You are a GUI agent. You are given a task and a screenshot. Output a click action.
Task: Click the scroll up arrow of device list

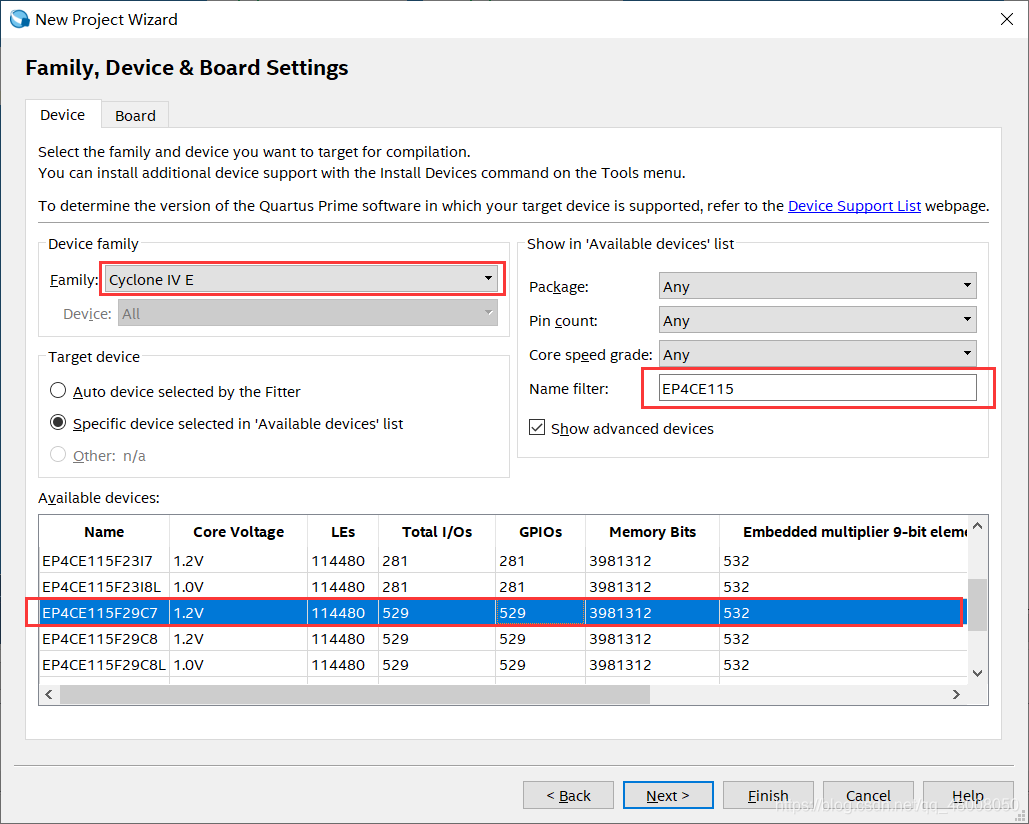(977, 526)
